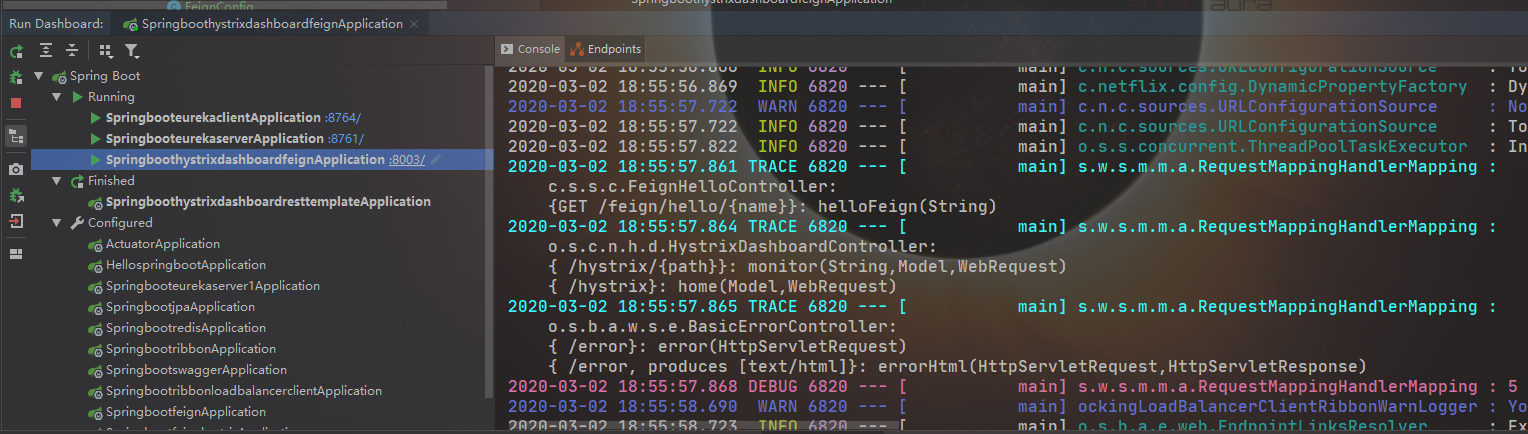Click the Console tab terminal icon
Image resolution: width=1528 pixels, height=434 pixels.
[x=506, y=48]
